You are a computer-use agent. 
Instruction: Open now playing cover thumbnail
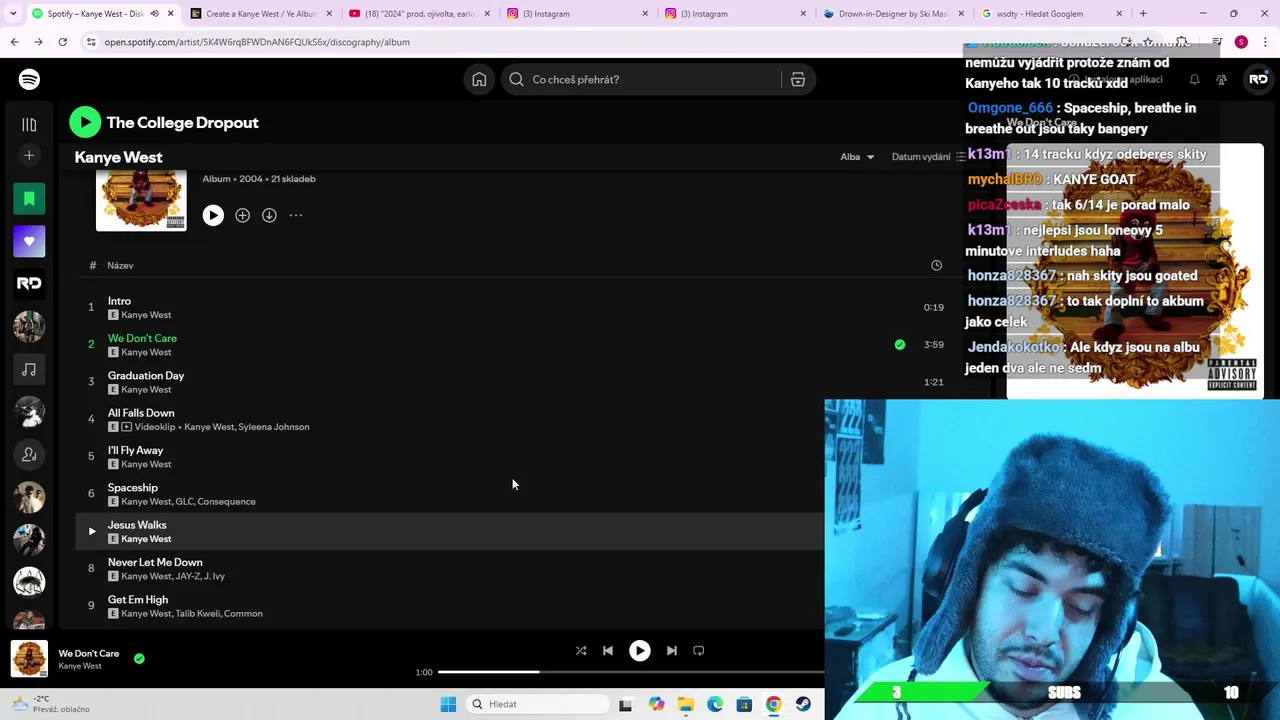coord(29,659)
